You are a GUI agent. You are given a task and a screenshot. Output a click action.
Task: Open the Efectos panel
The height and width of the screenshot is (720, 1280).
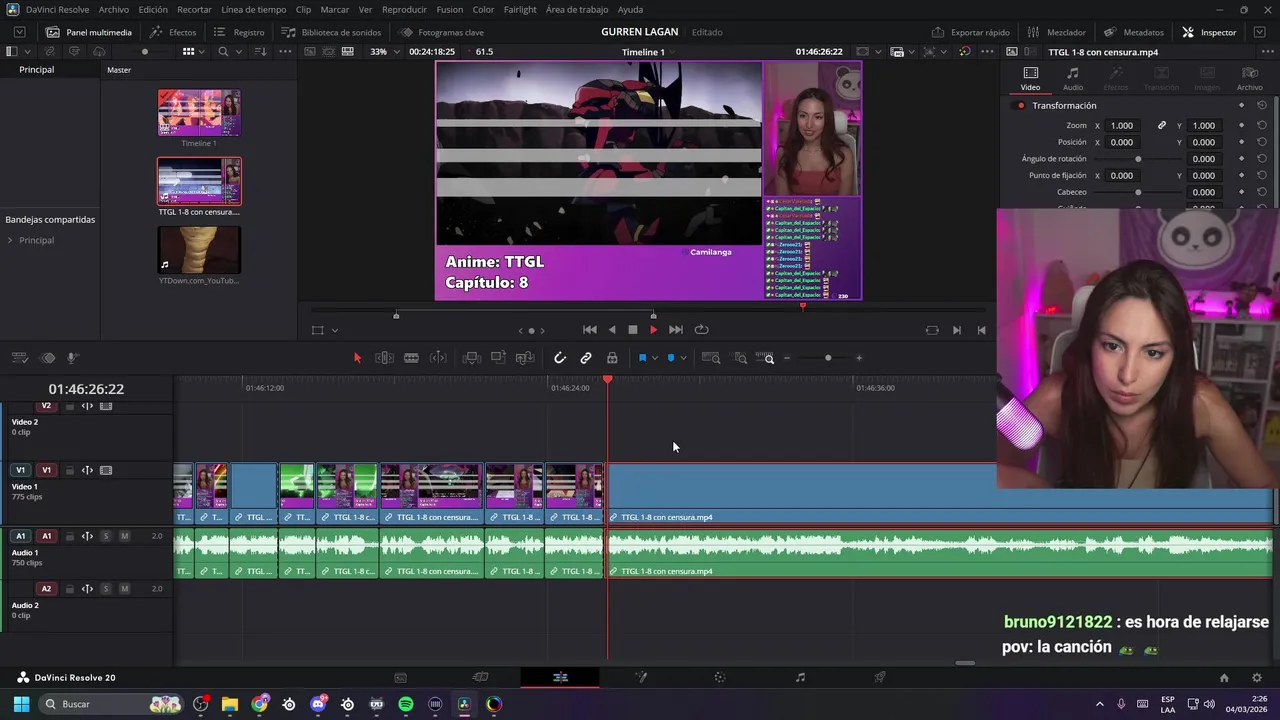pos(173,32)
